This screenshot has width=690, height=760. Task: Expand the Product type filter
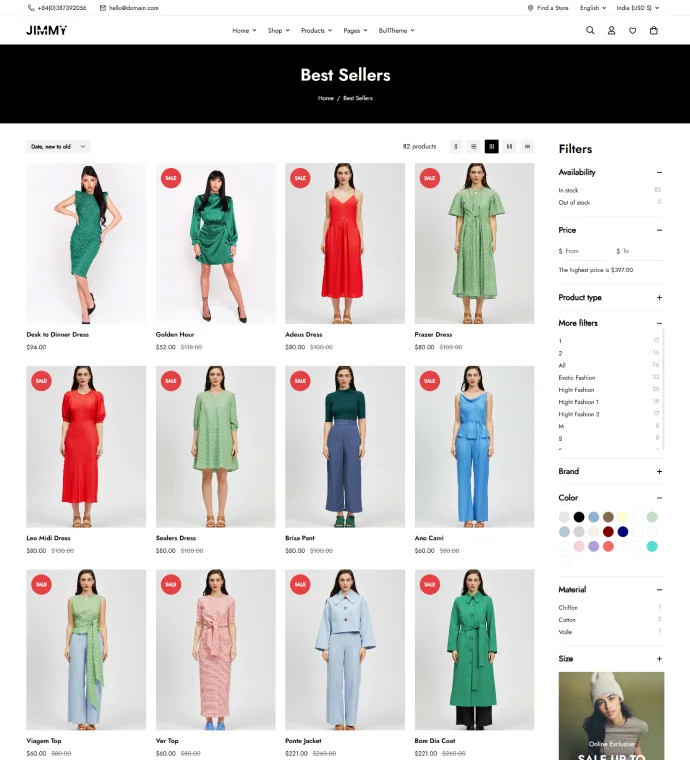659,298
